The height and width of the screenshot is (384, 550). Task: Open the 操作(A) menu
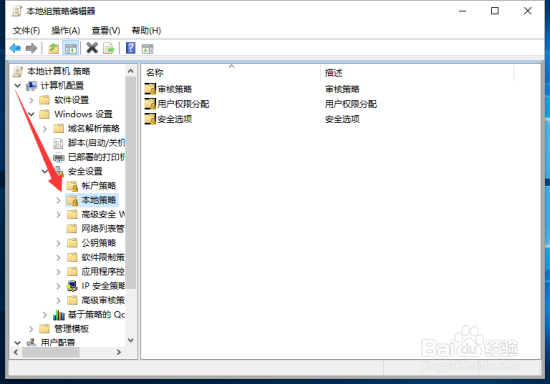tap(66, 31)
